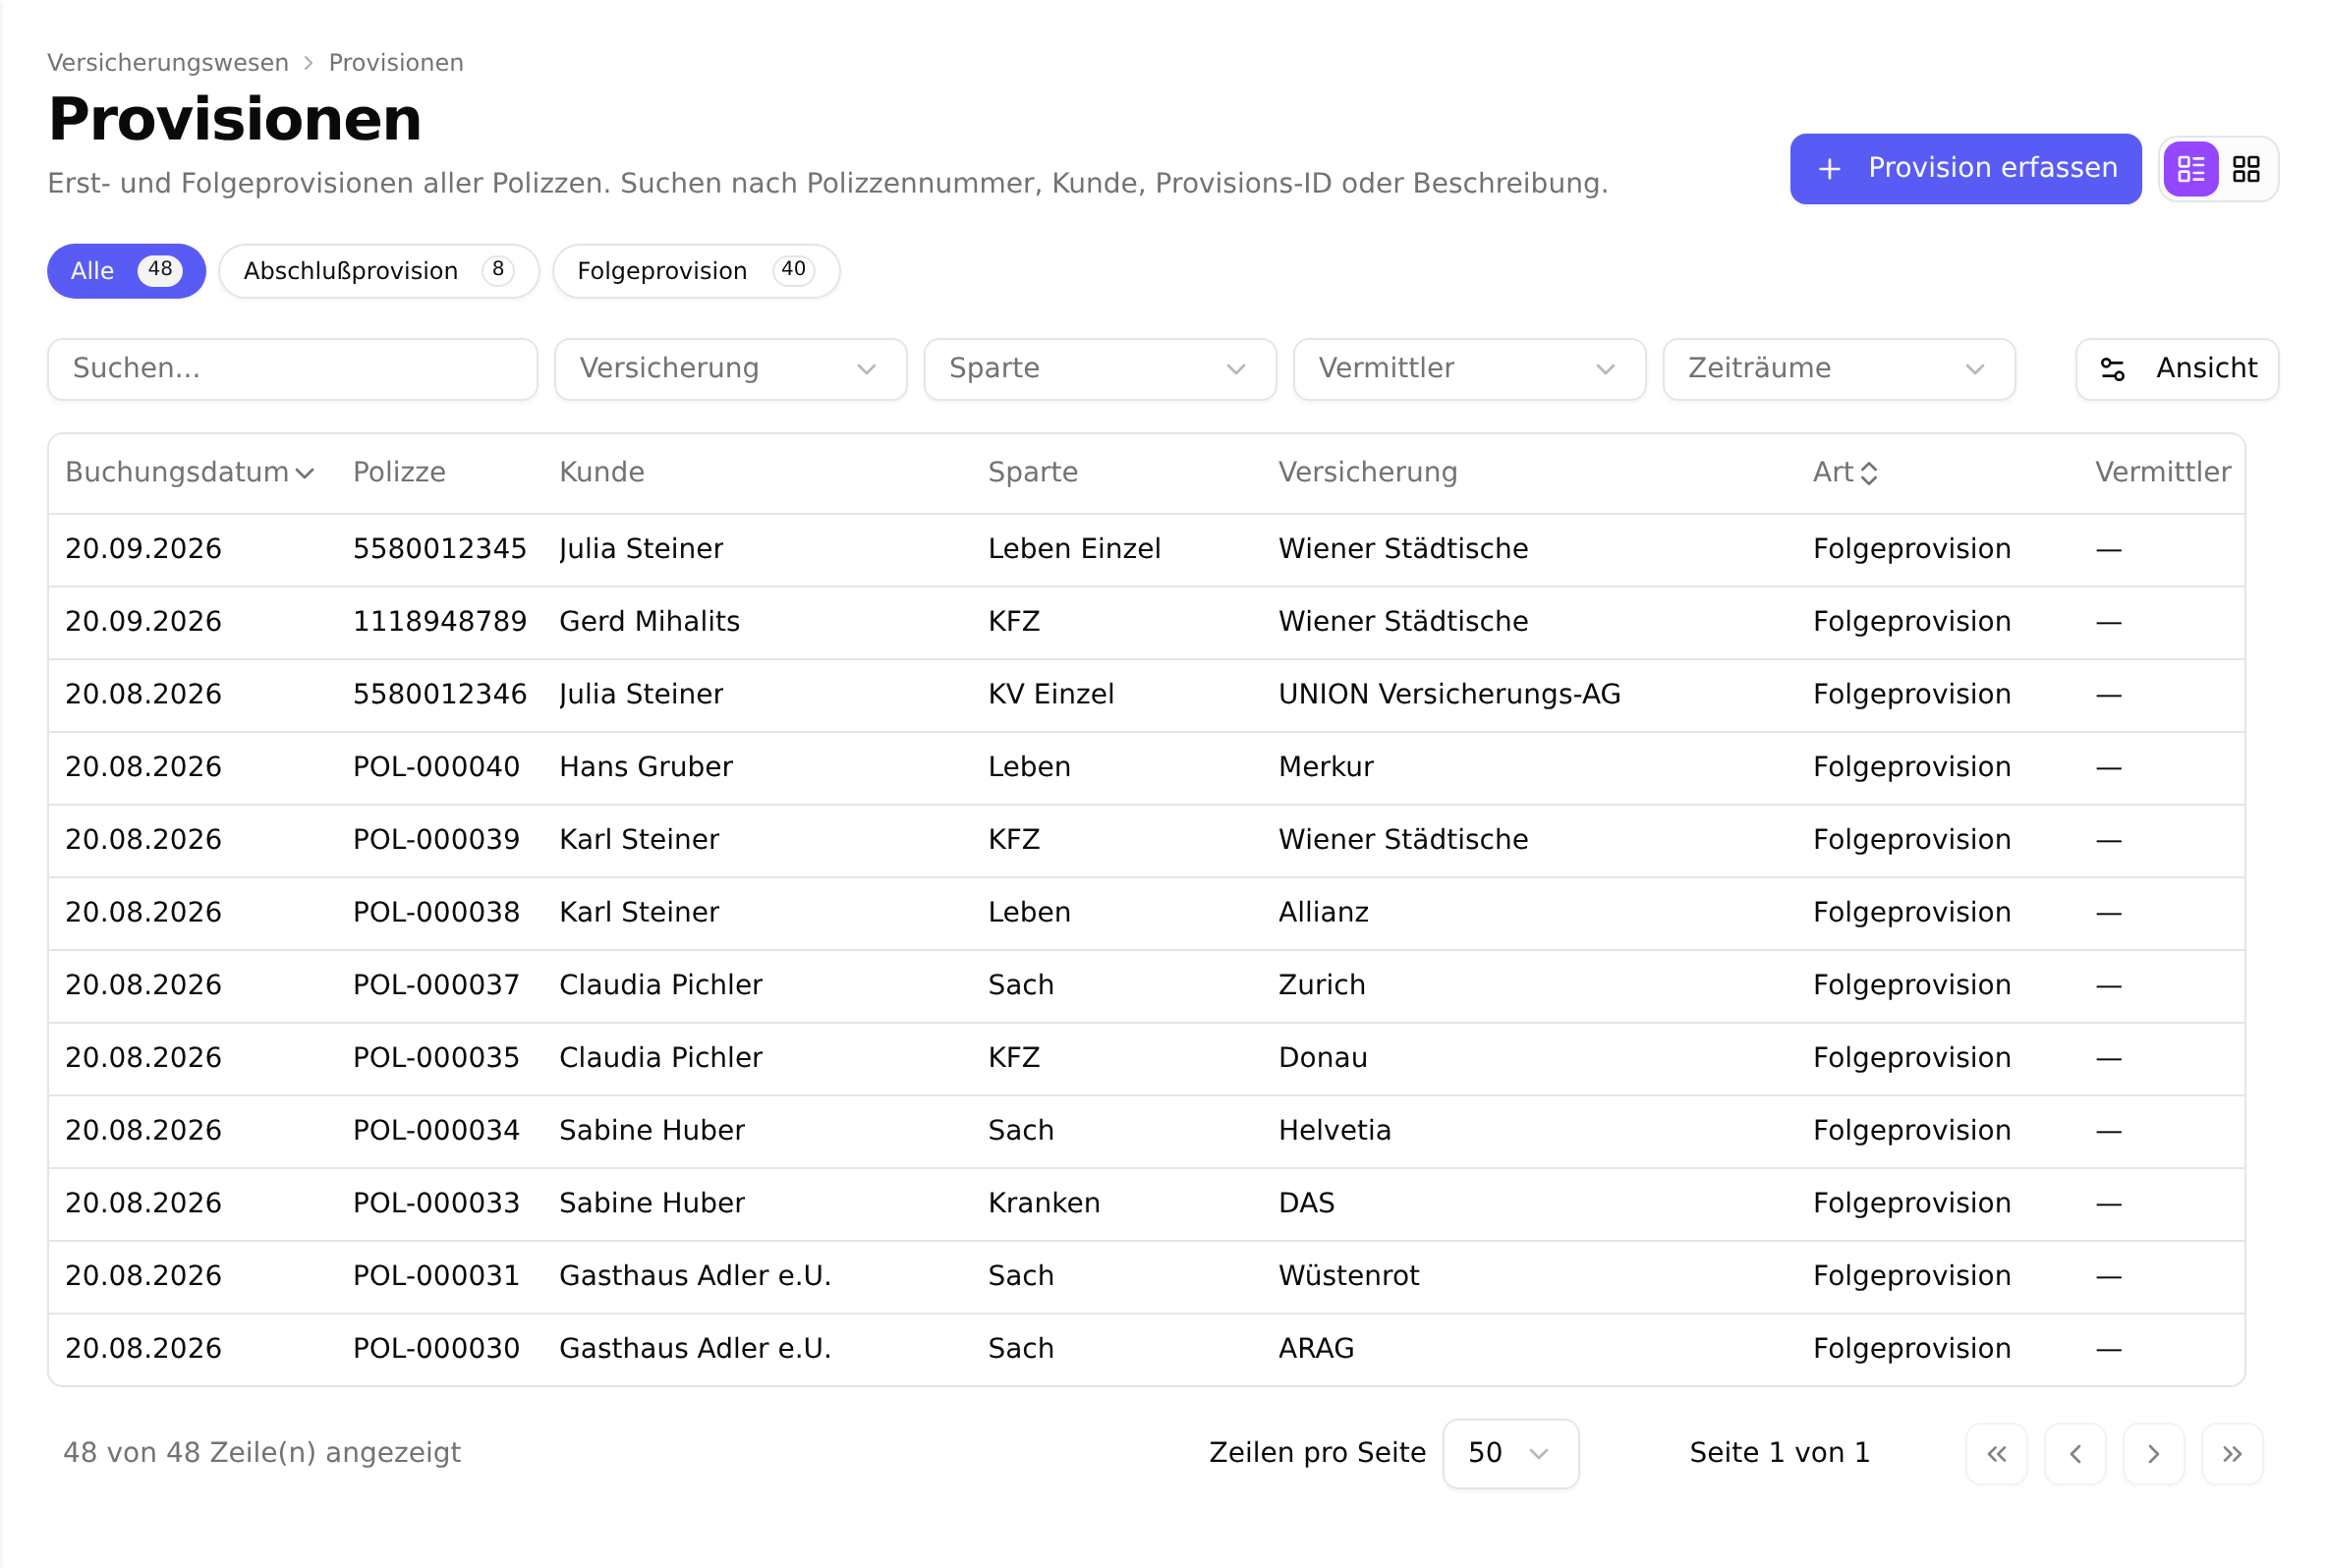Image resolution: width=2327 pixels, height=1568 pixels.
Task: Click the Leben Einzel cell
Action: pyautogui.click(x=1074, y=549)
